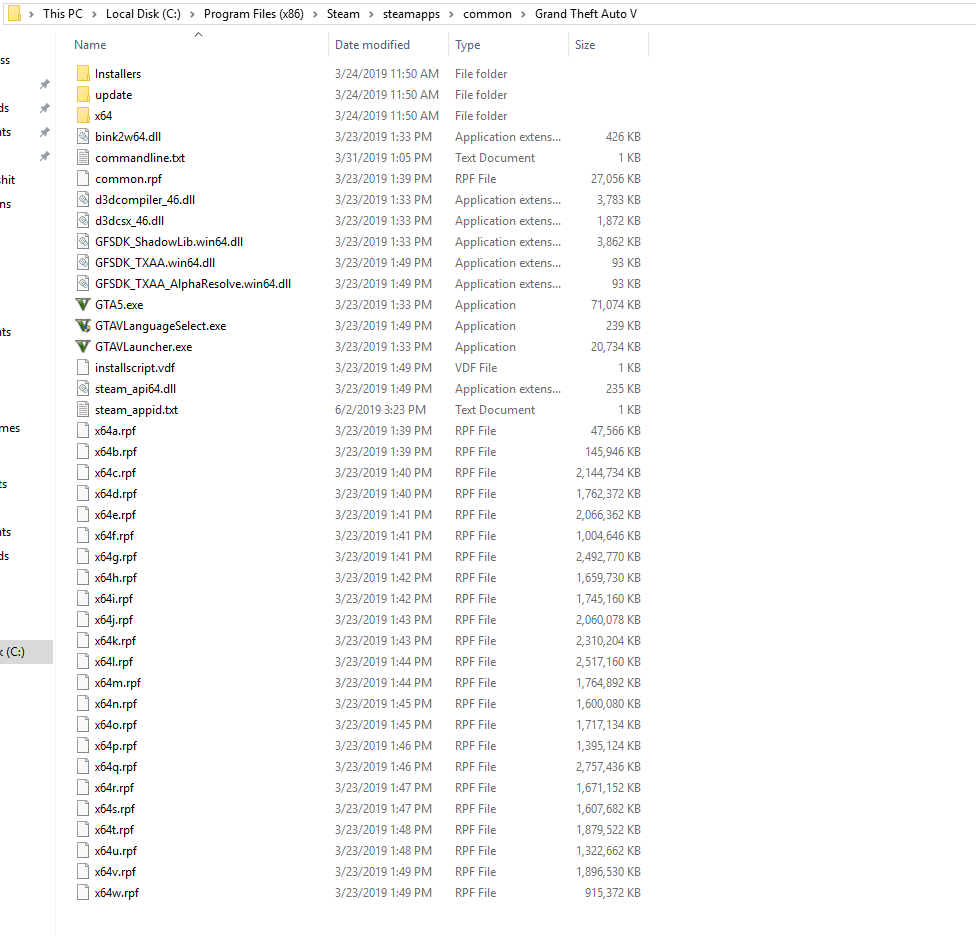Select file name x64k.rpf
Image resolution: width=976 pixels, height=936 pixels.
tap(115, 640)
